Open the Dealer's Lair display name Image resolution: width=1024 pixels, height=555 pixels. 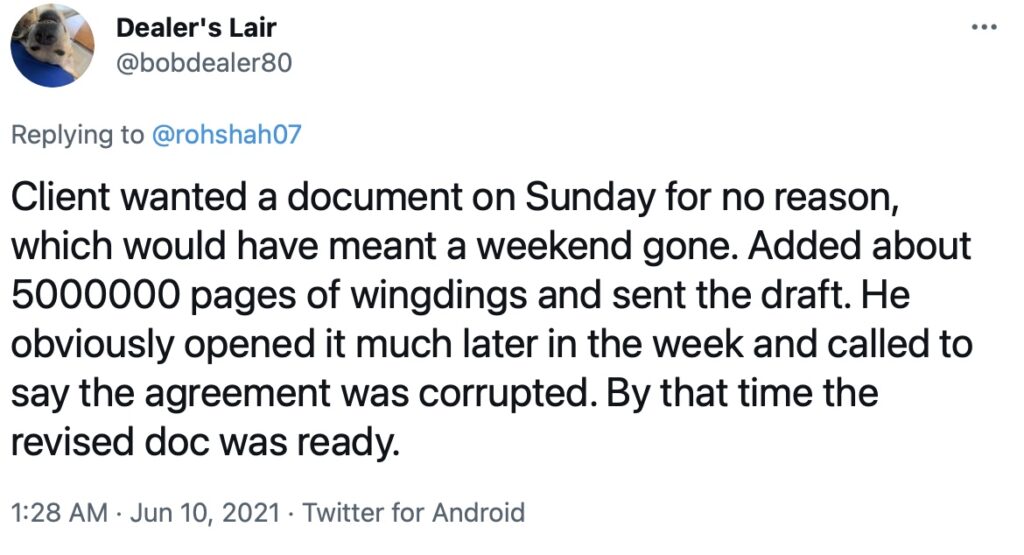pyautogui.click(x=196, y=27)
